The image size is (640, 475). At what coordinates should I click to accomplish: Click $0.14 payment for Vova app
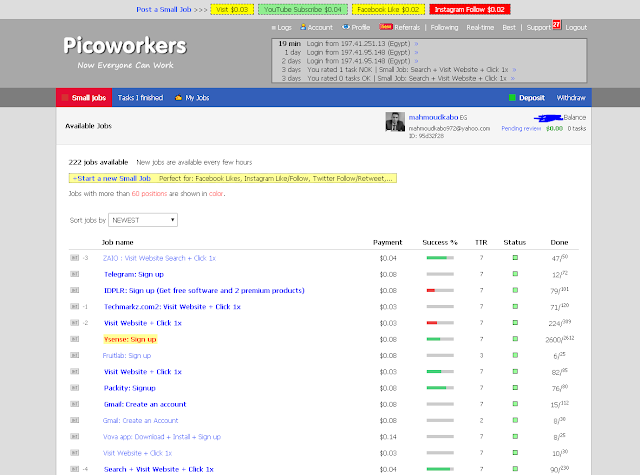tap(388, 437)
